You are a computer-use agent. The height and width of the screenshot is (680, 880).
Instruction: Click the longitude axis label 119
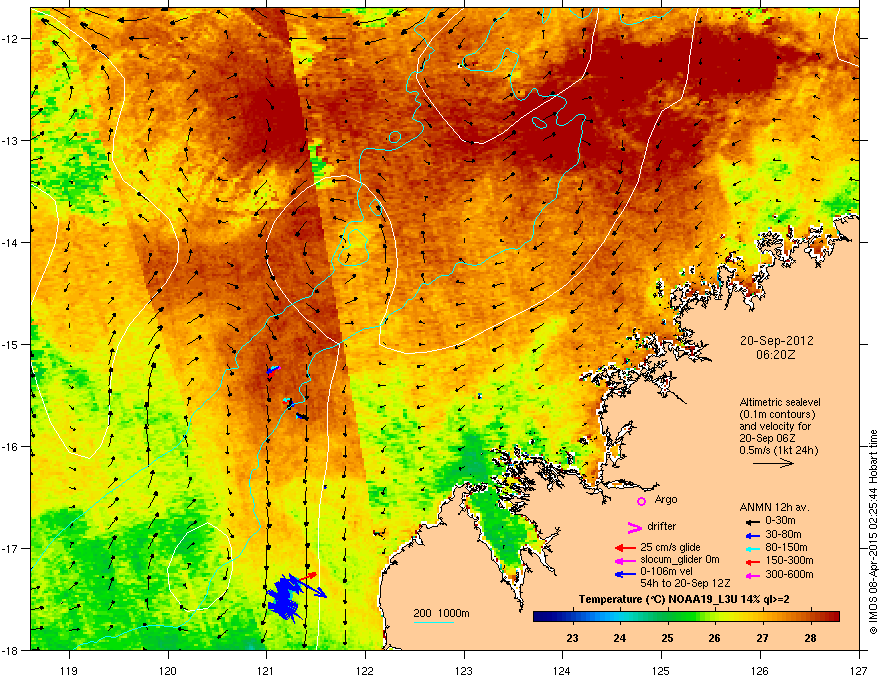tap(69, 671)
